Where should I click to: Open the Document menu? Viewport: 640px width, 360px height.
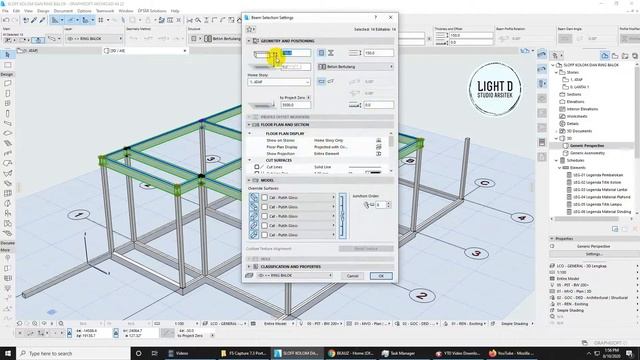(63, 11)
